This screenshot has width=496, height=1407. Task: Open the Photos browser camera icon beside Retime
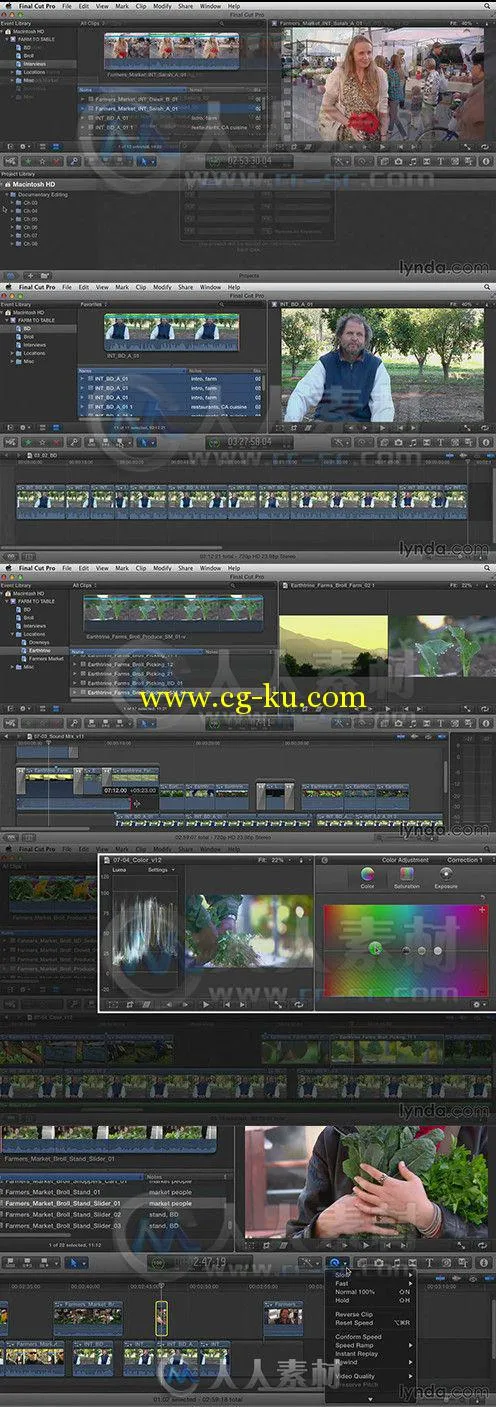tap(379, 1263)
